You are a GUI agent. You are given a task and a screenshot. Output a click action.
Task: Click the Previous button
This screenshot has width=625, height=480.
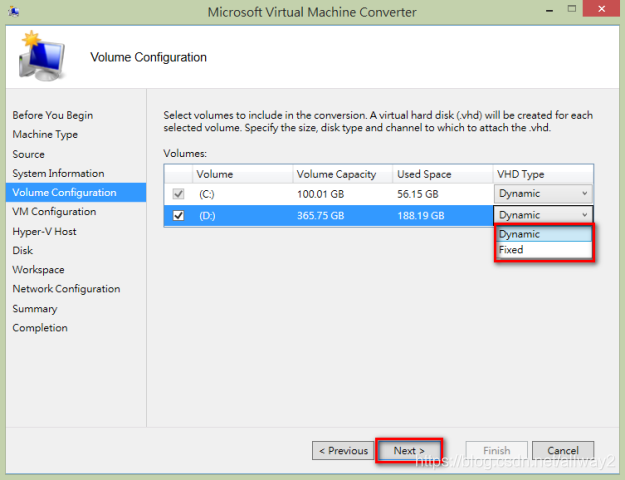click(343, 450)
